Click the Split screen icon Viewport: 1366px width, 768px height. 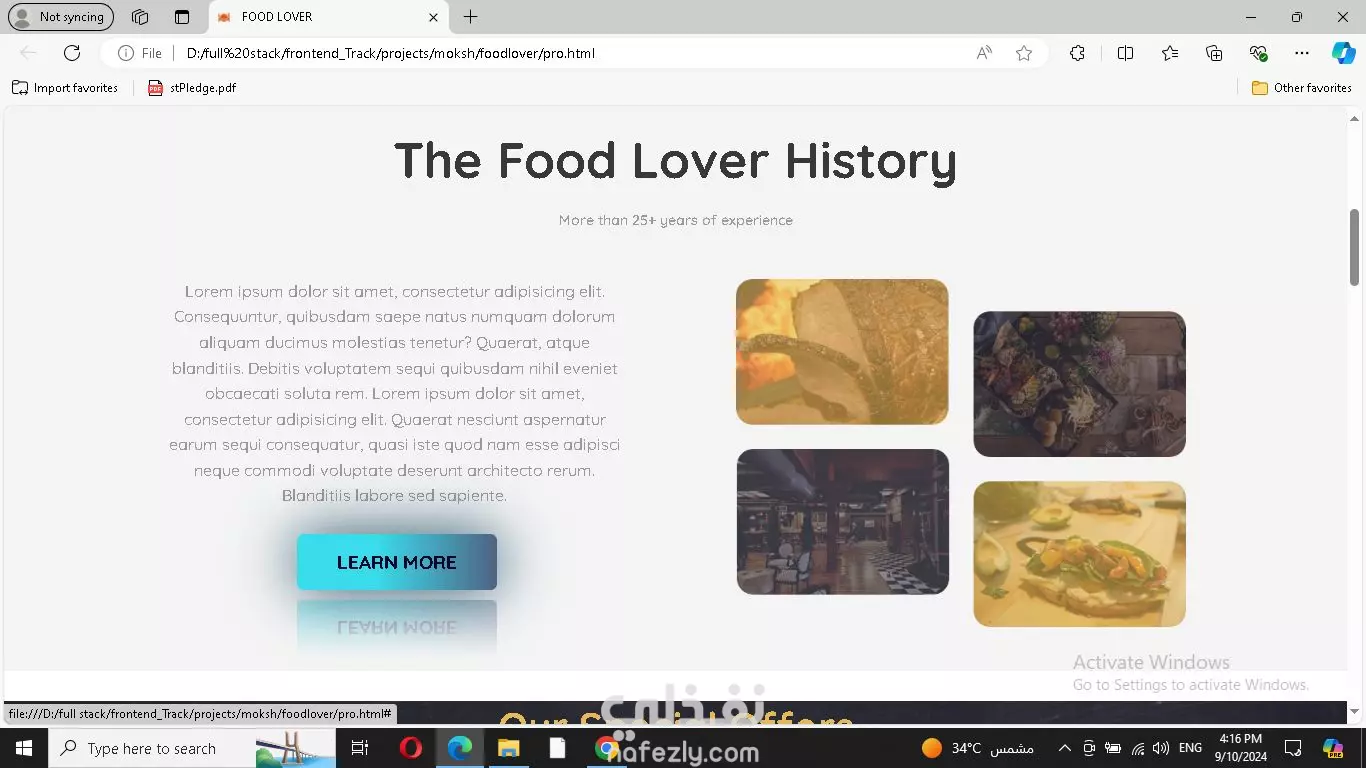click(1125, 53)
